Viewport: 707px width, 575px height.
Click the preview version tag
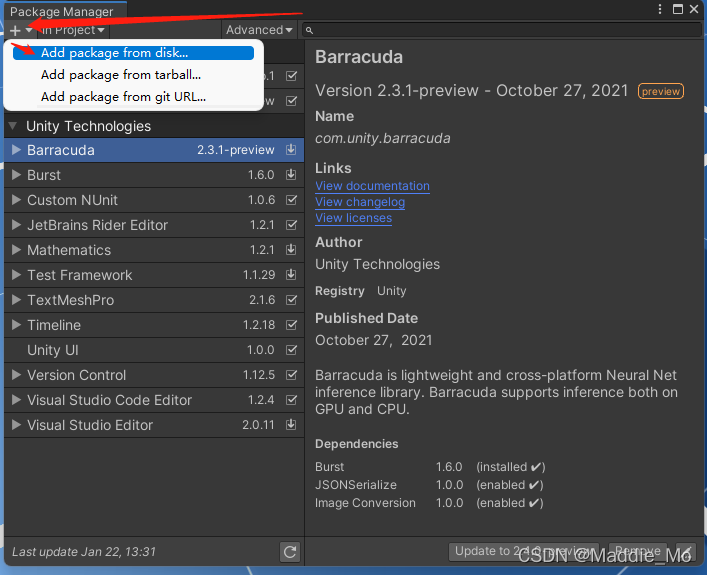pyautogui.click(x=661, y=91)
